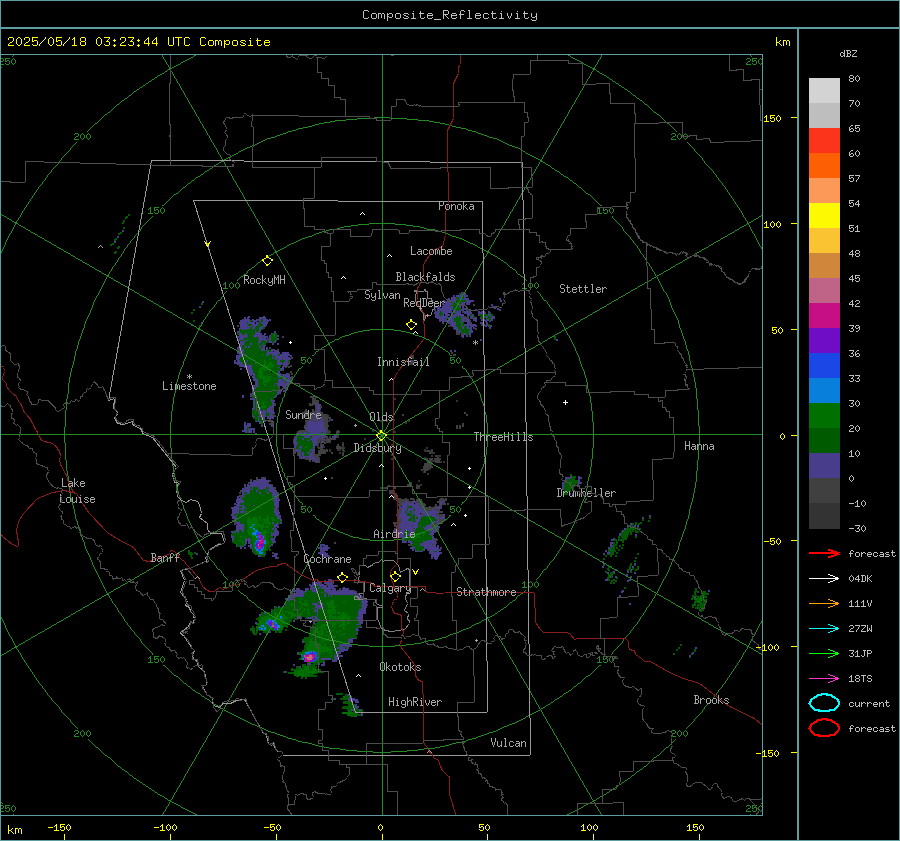Click the Brooks label
Screen dimensions: 900x841
point(711,700)
